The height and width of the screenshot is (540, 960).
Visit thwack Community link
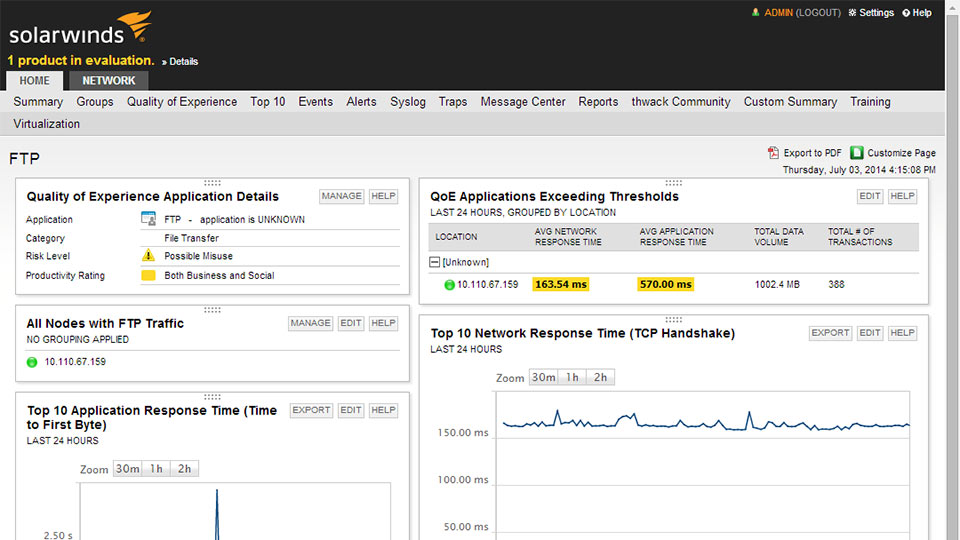tap(681, 102)
